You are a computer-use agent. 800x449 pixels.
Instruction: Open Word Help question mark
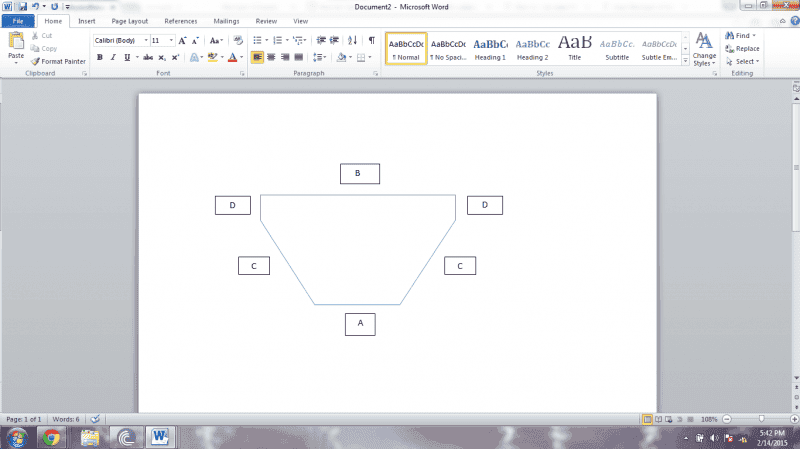click(x=795, y=21)
